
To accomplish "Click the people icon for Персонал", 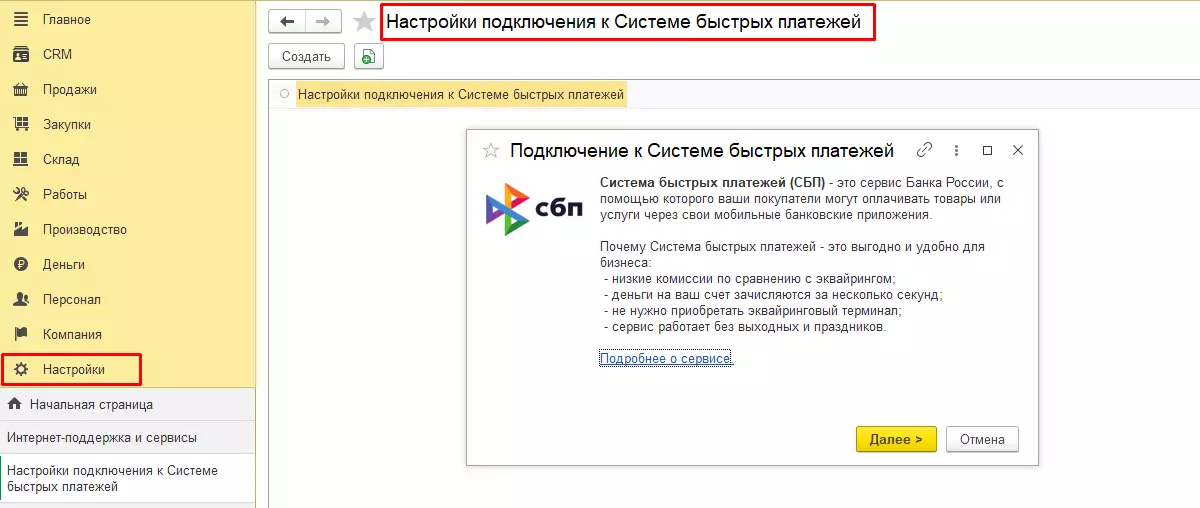I will pyautogui.click(x=20, y=299).
